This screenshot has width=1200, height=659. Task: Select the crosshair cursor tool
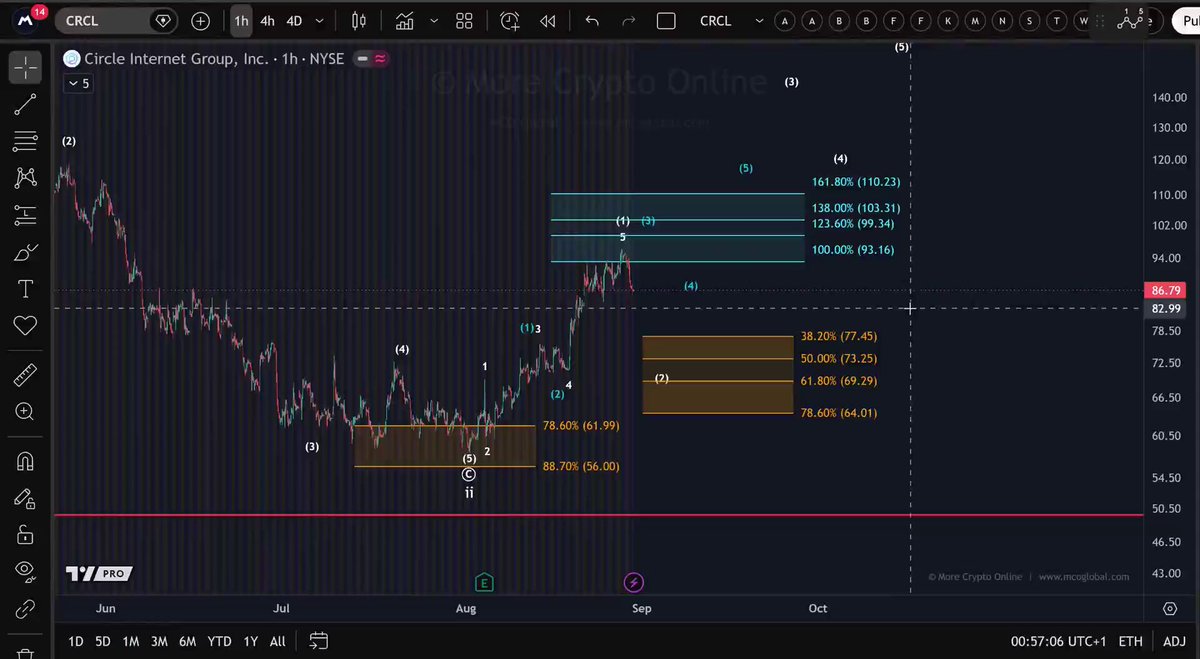pos(25,67)
